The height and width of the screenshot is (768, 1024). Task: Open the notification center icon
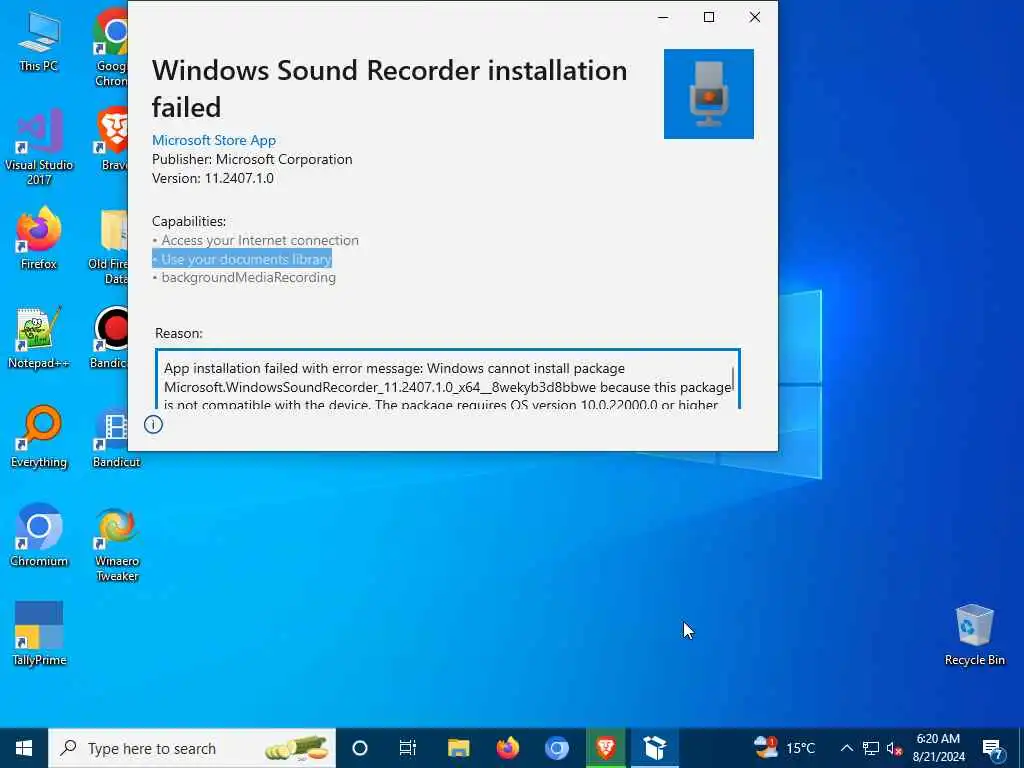[993, 750]
